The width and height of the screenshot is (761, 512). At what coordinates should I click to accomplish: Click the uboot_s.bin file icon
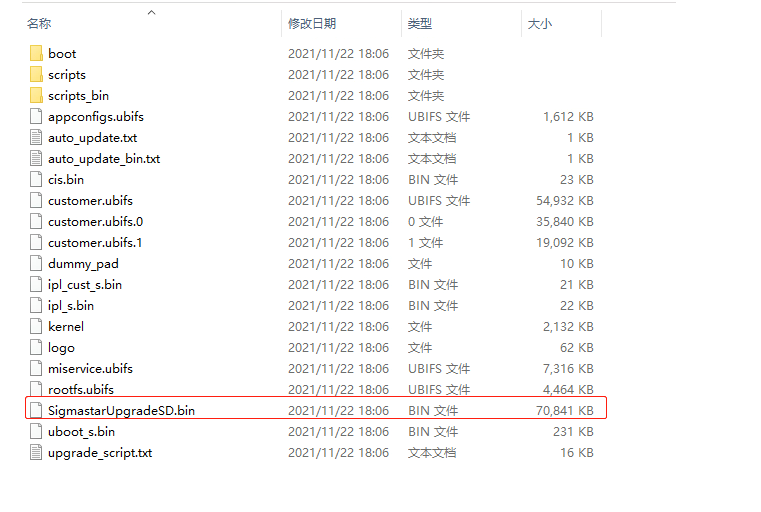pyautogui.click(x=36, y=431)
